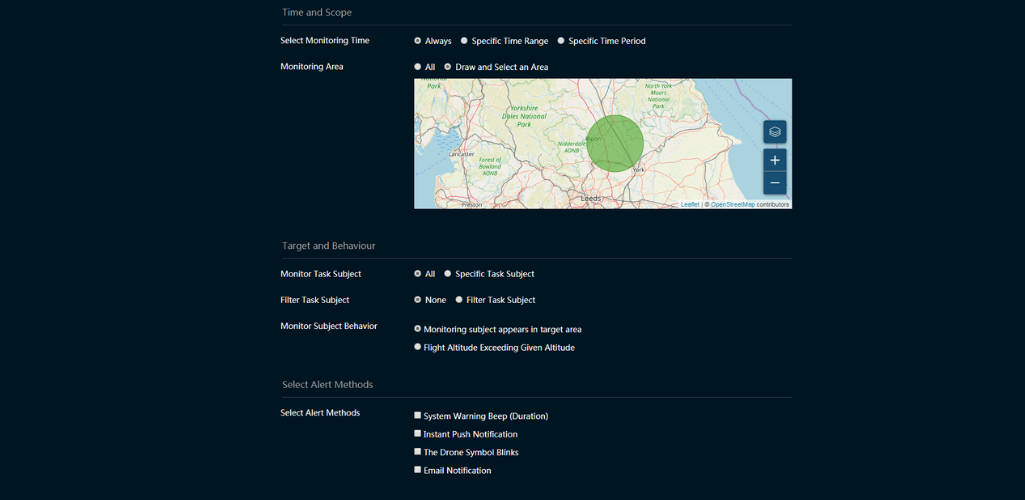Select Monitoring subject appears in target area
The height and width of the screenshot is (500, 1025).
(418, 329)
